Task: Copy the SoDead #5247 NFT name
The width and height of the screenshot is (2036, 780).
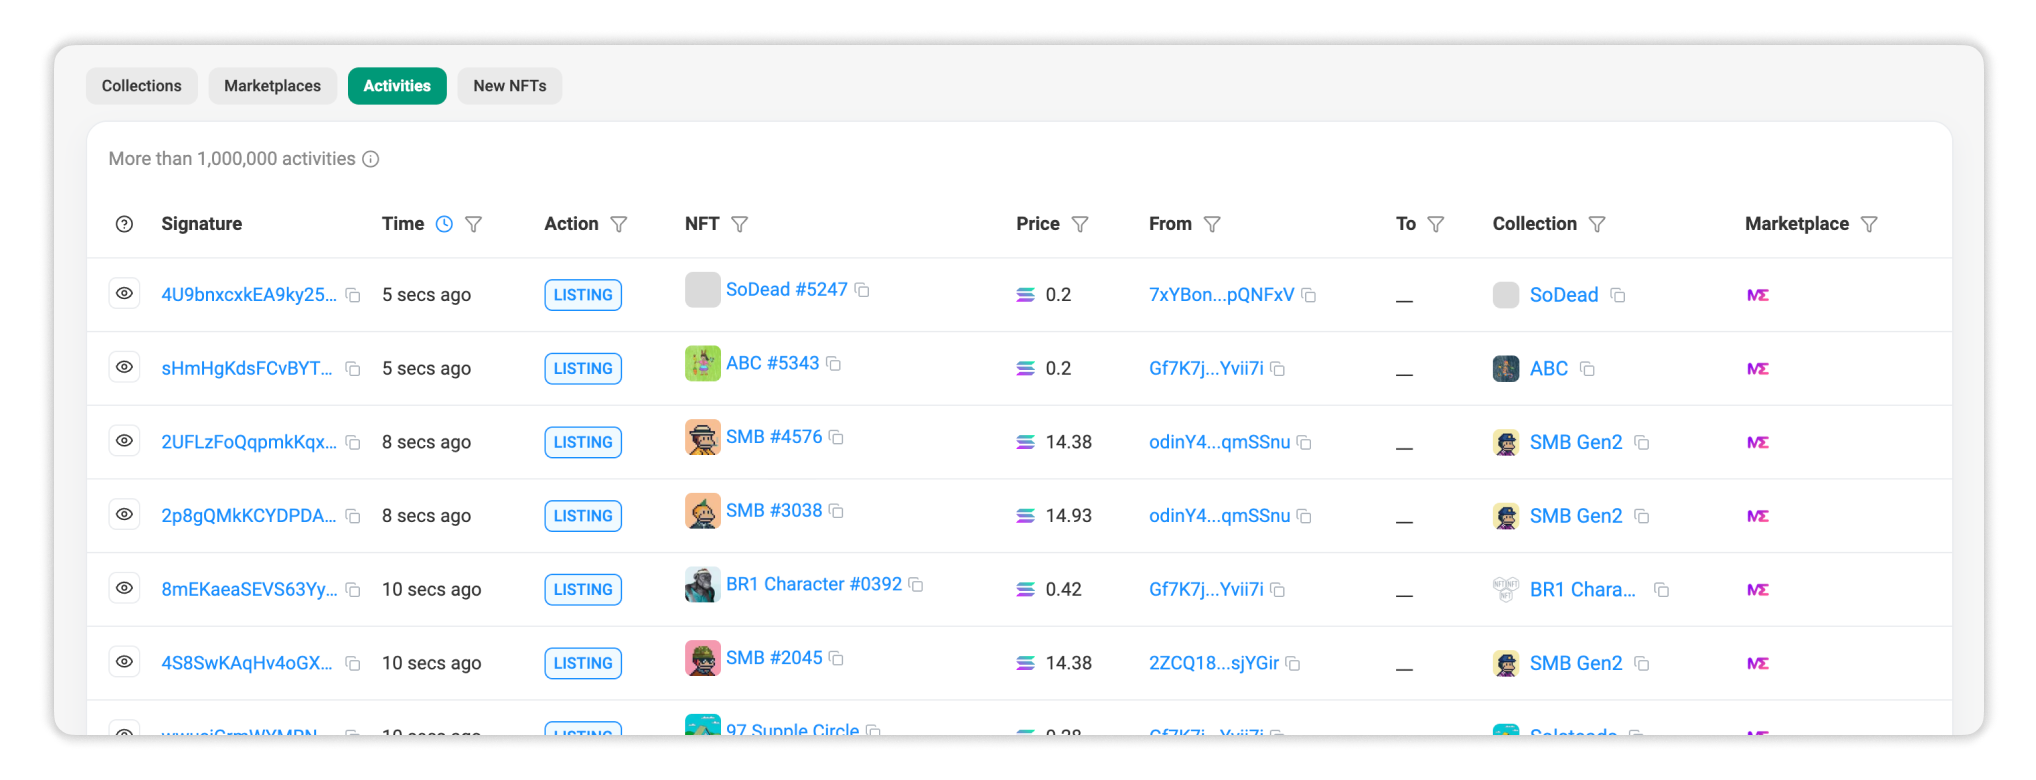Action: pos(862,290)
